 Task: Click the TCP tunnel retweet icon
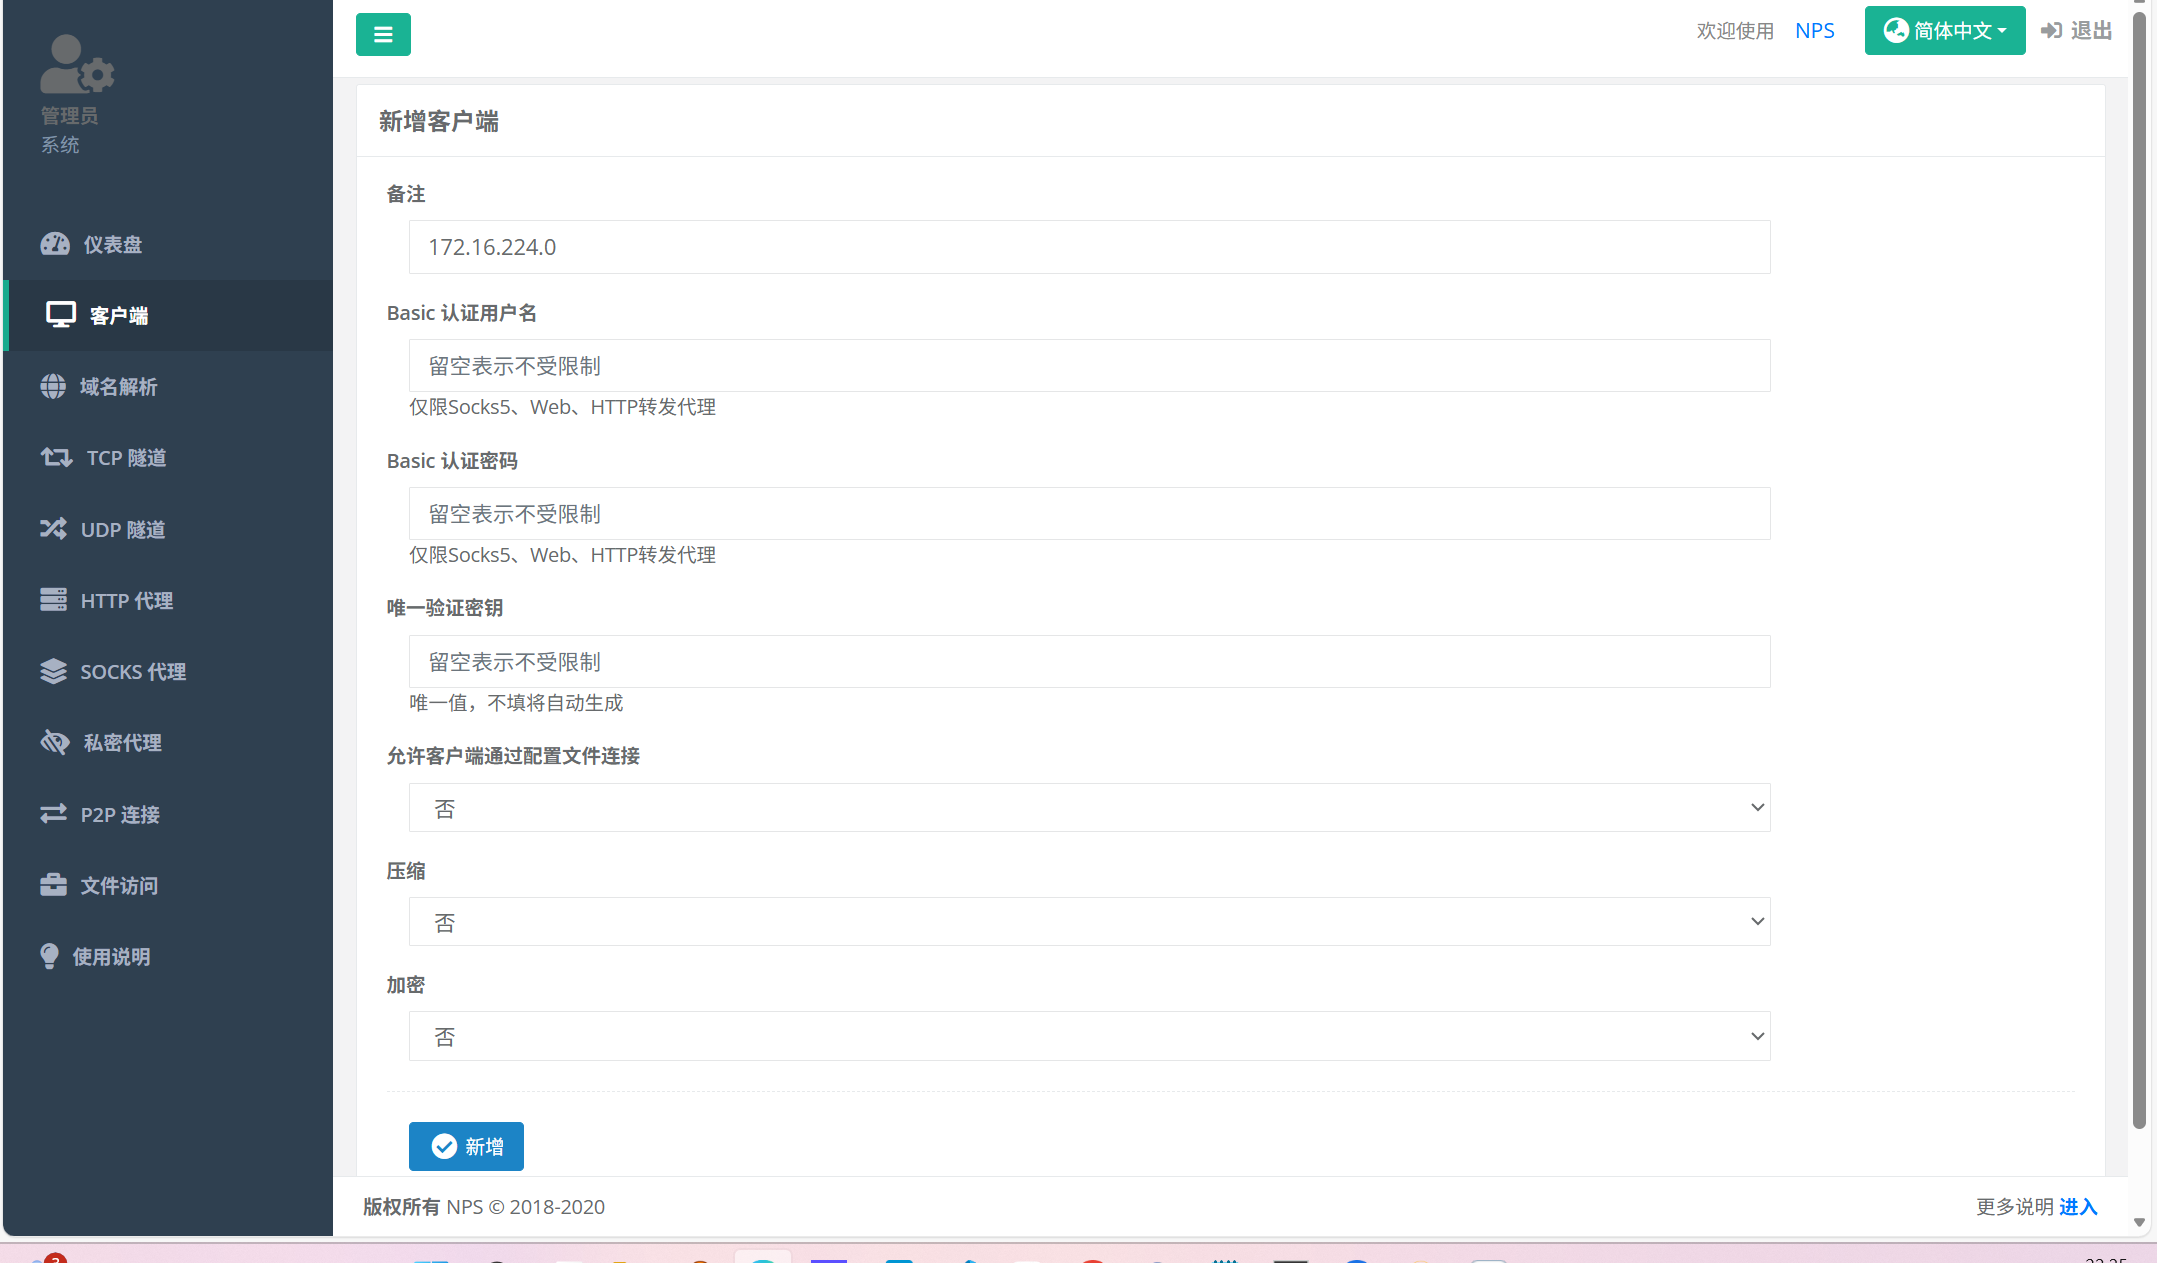pyautogui.click(x=56, y=458)
